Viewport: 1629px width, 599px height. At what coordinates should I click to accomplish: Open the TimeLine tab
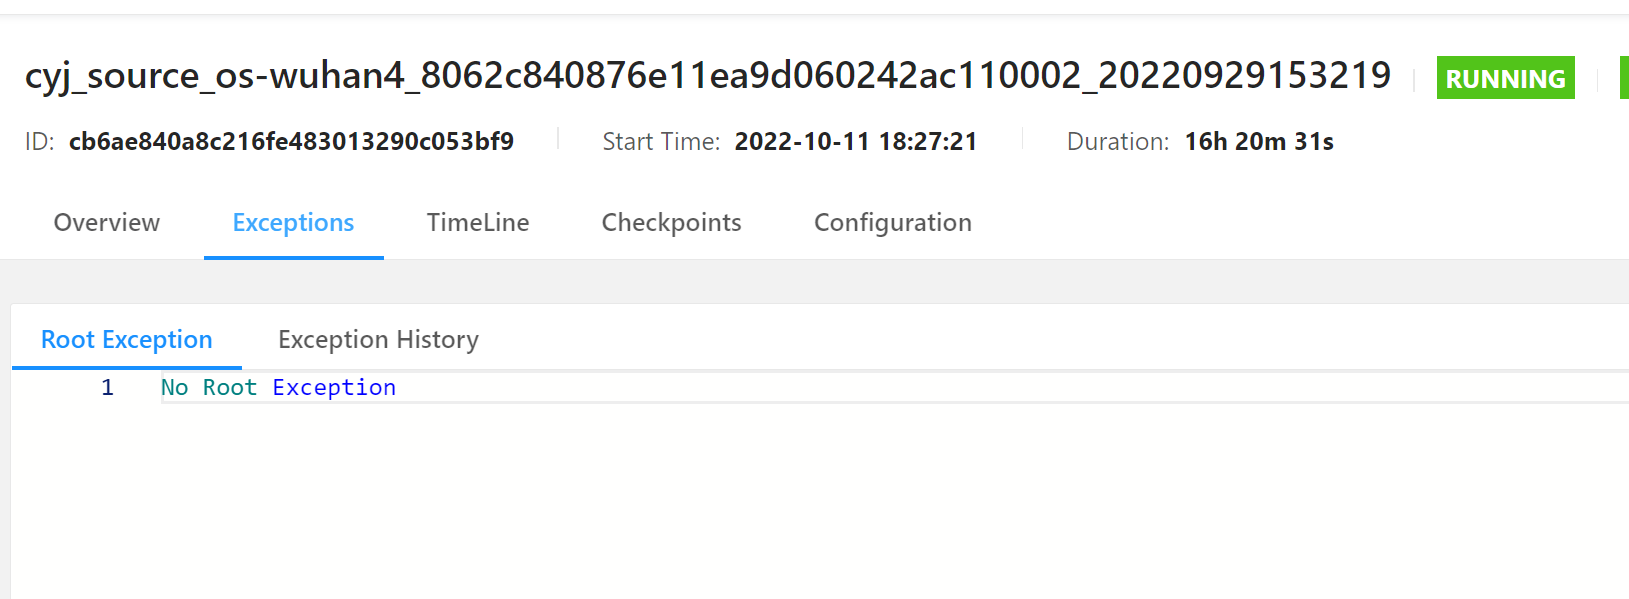478,222
